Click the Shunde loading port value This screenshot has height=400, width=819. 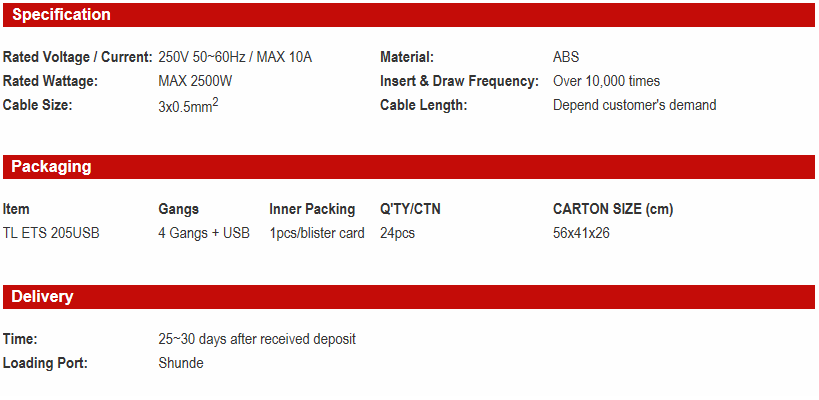coord(181,363)
